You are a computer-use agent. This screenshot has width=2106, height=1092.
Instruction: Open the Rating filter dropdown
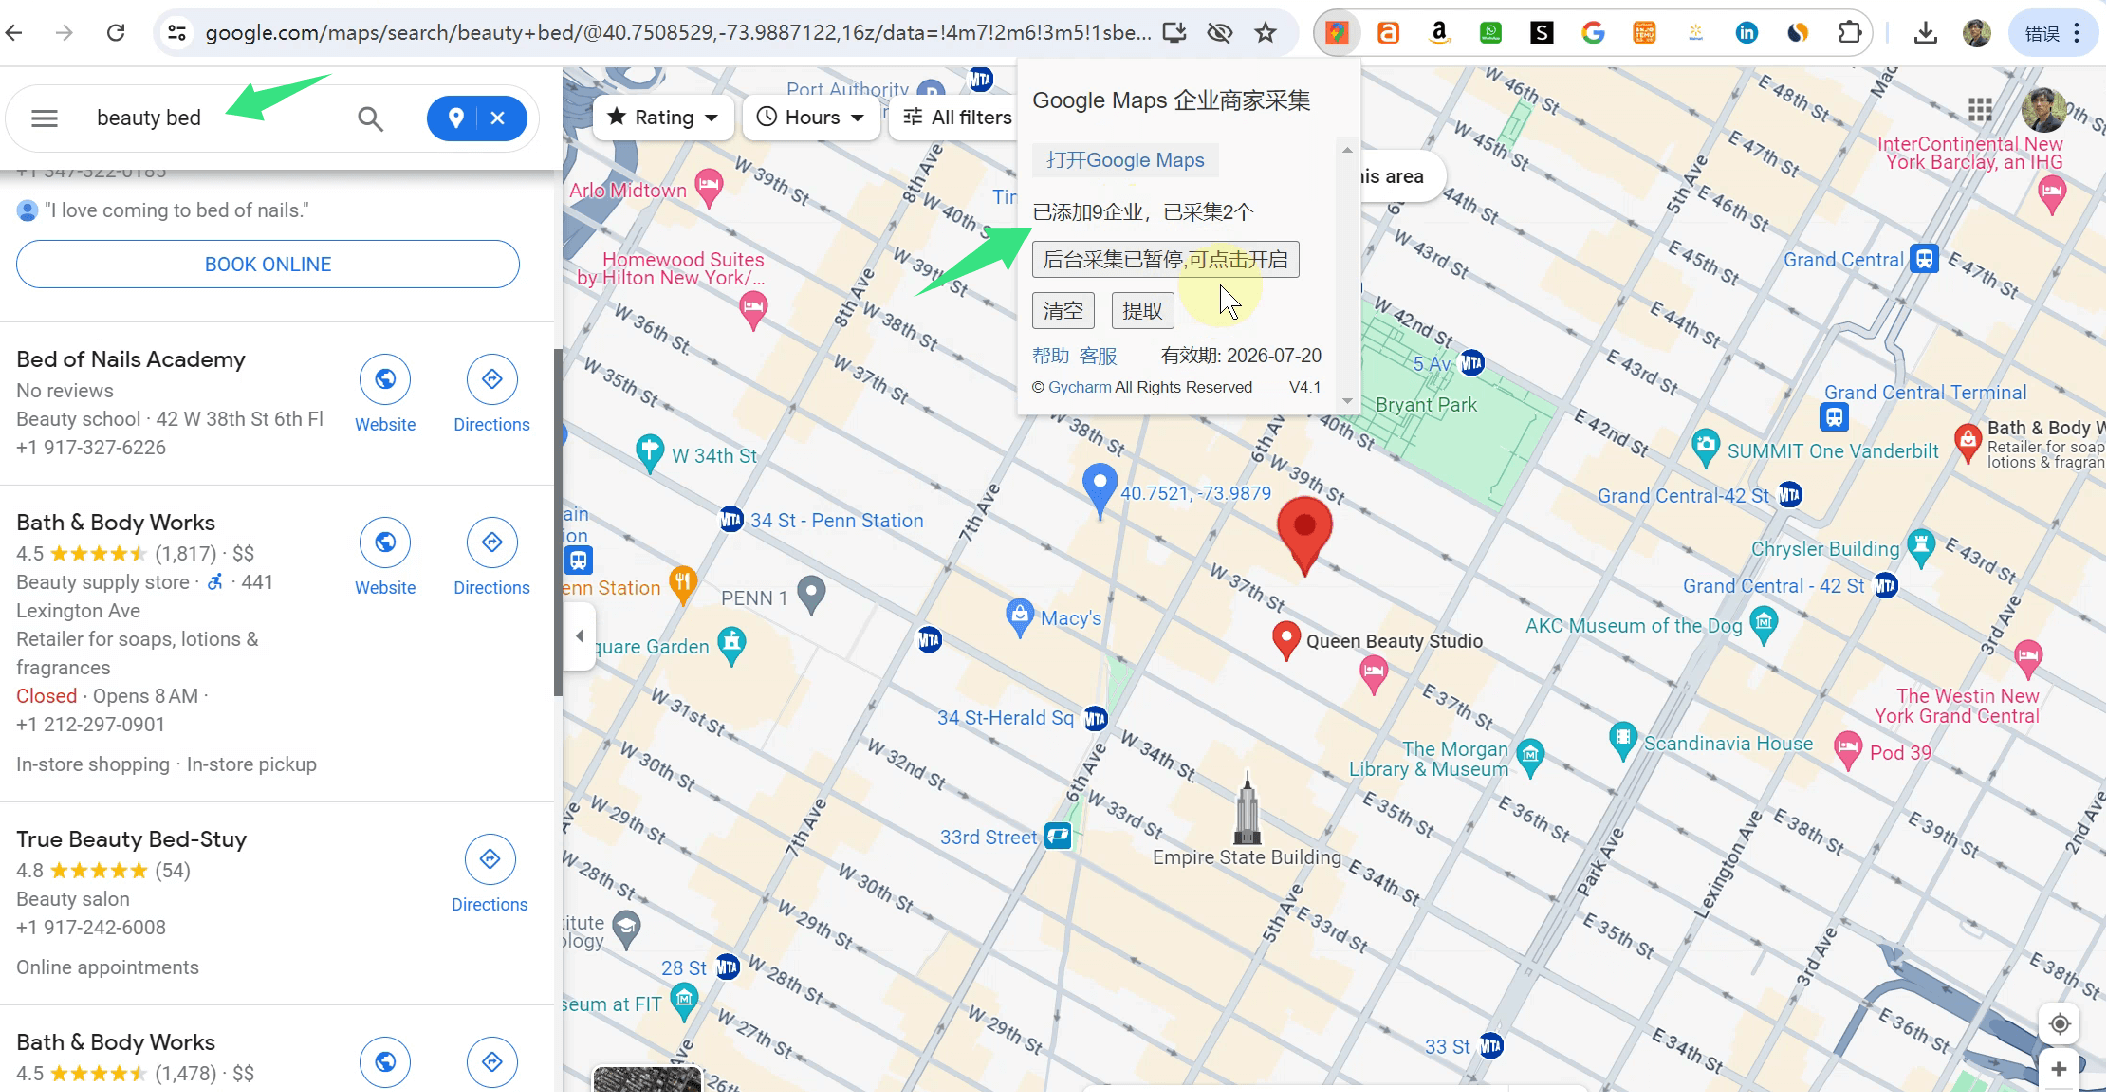663,117
